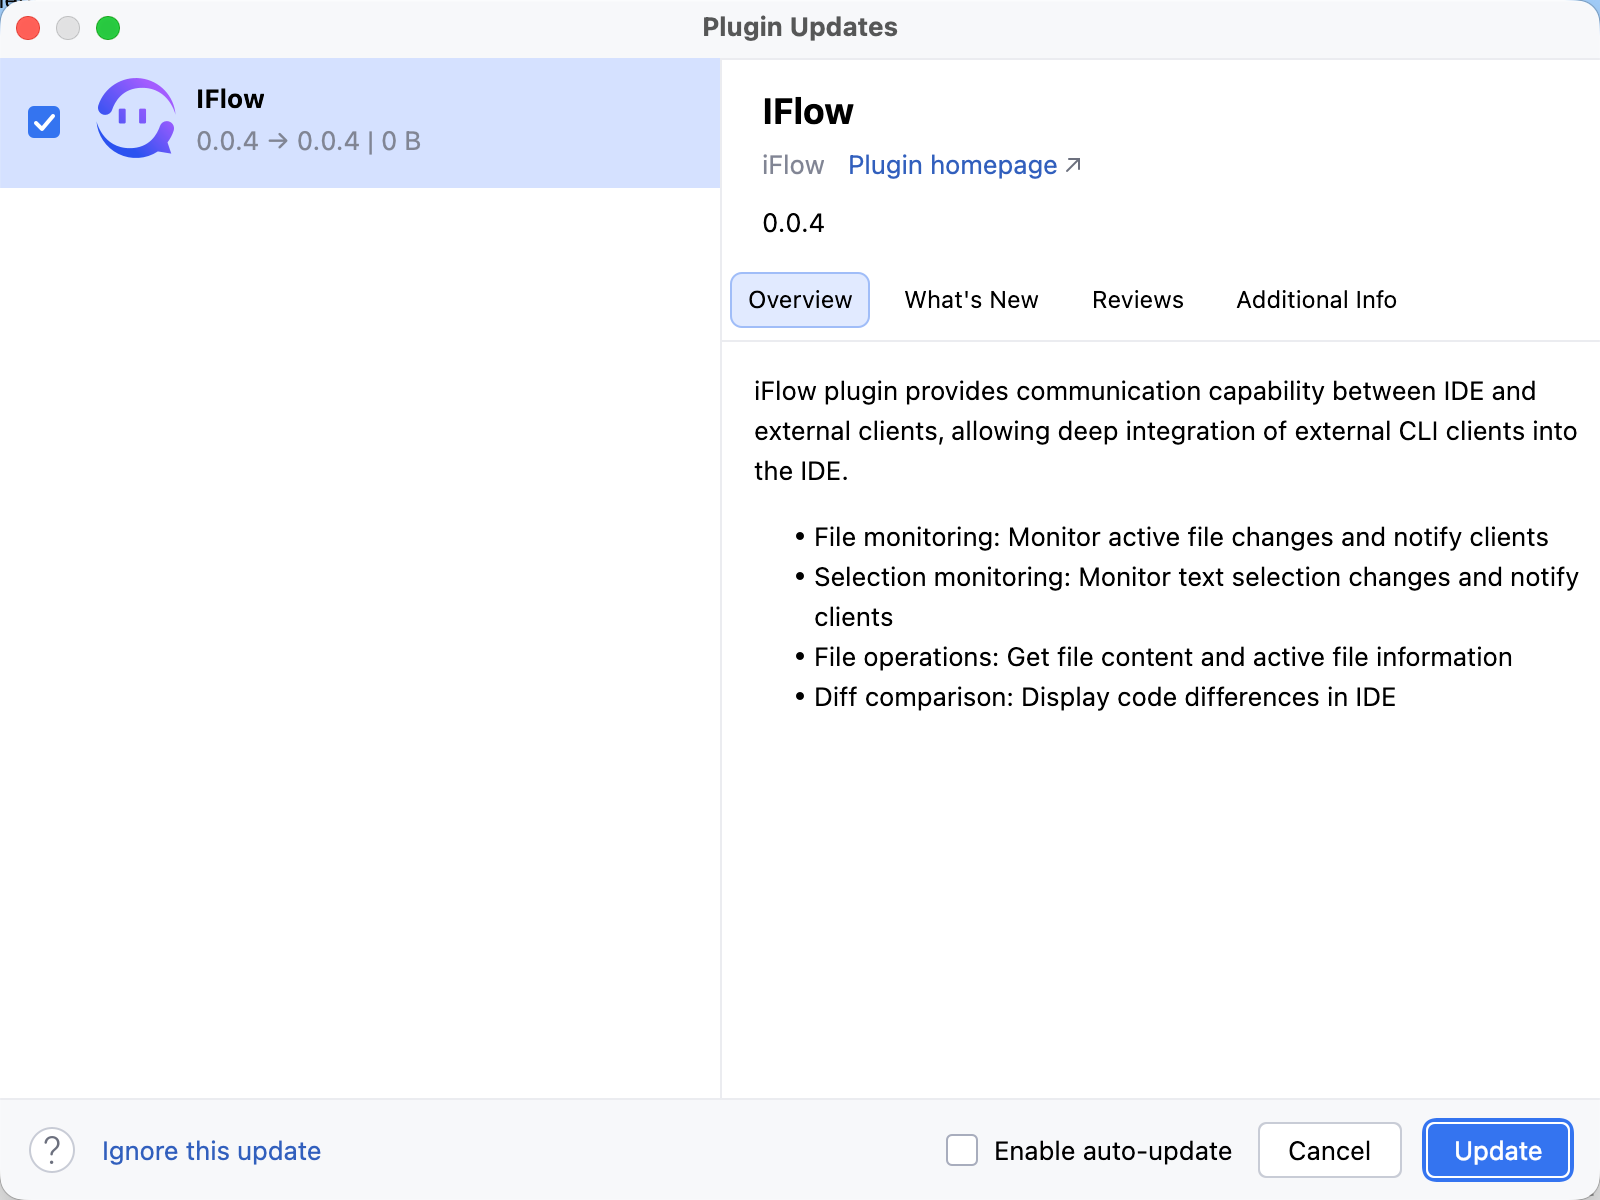Switch to the Additional Info tab

tap(1316, 300)
